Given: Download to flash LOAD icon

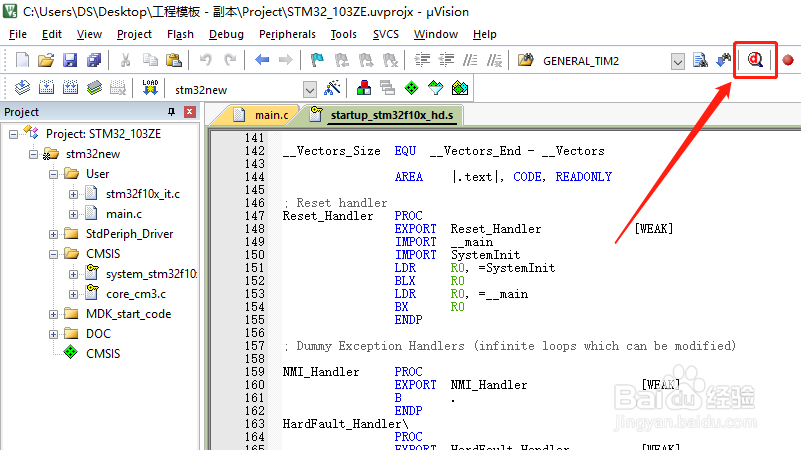Looking at the screenshot, I should pyautogui.click(x=150, y=88).
